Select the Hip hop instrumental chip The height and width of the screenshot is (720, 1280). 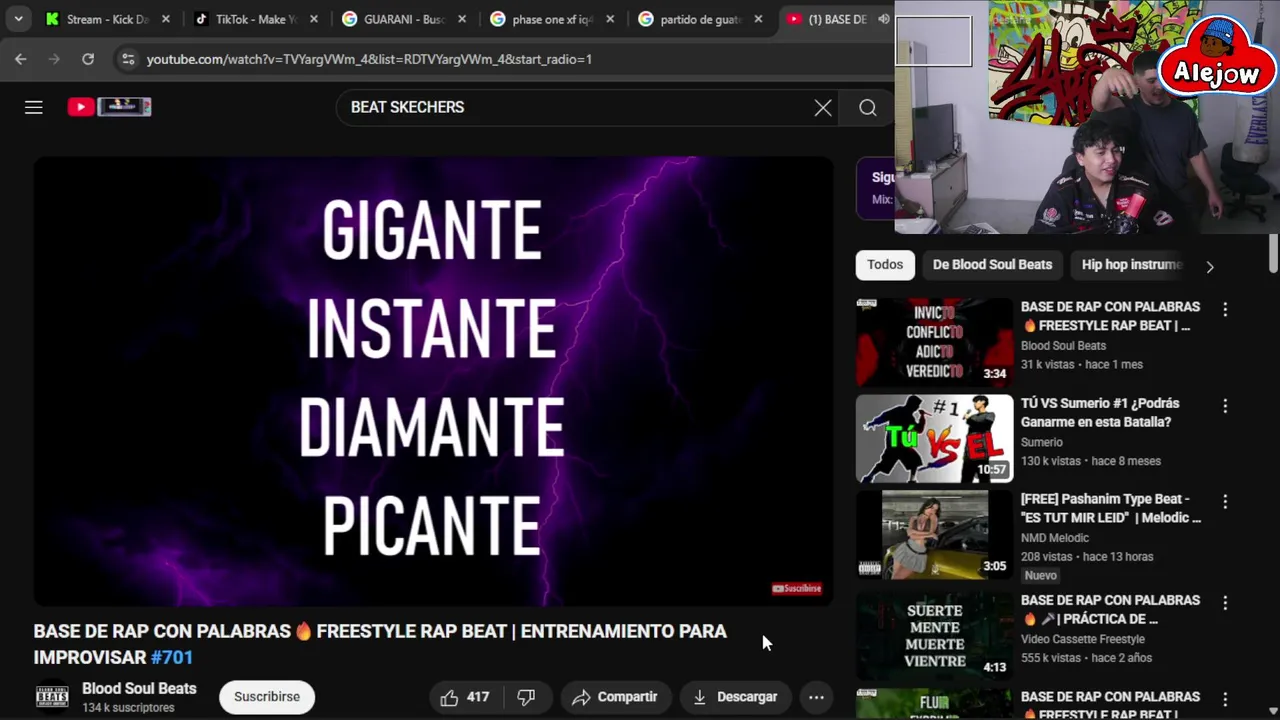(1131, 265)
